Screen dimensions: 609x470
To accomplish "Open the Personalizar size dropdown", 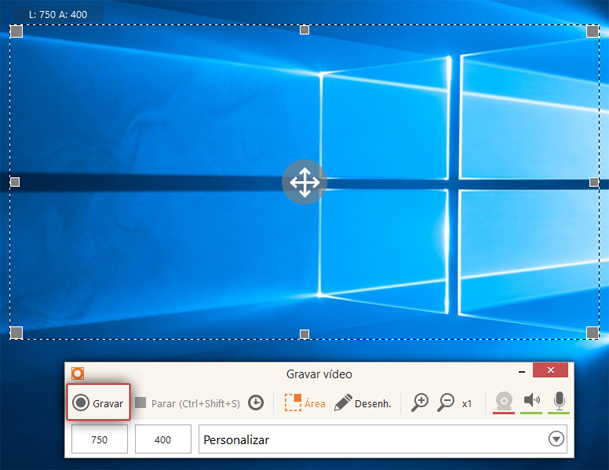I will coord(383,439).
